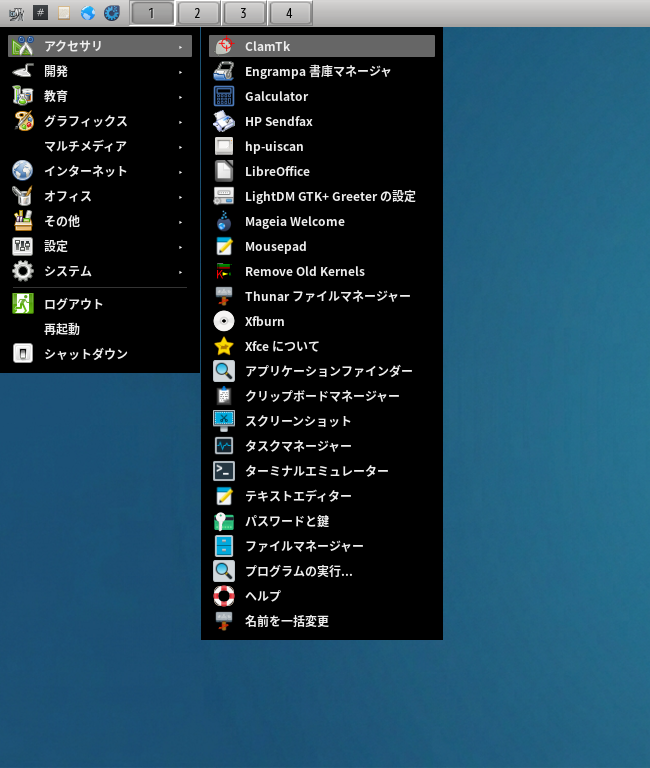
Task: Select the 開発 menu label
Action: click(56, 71)
